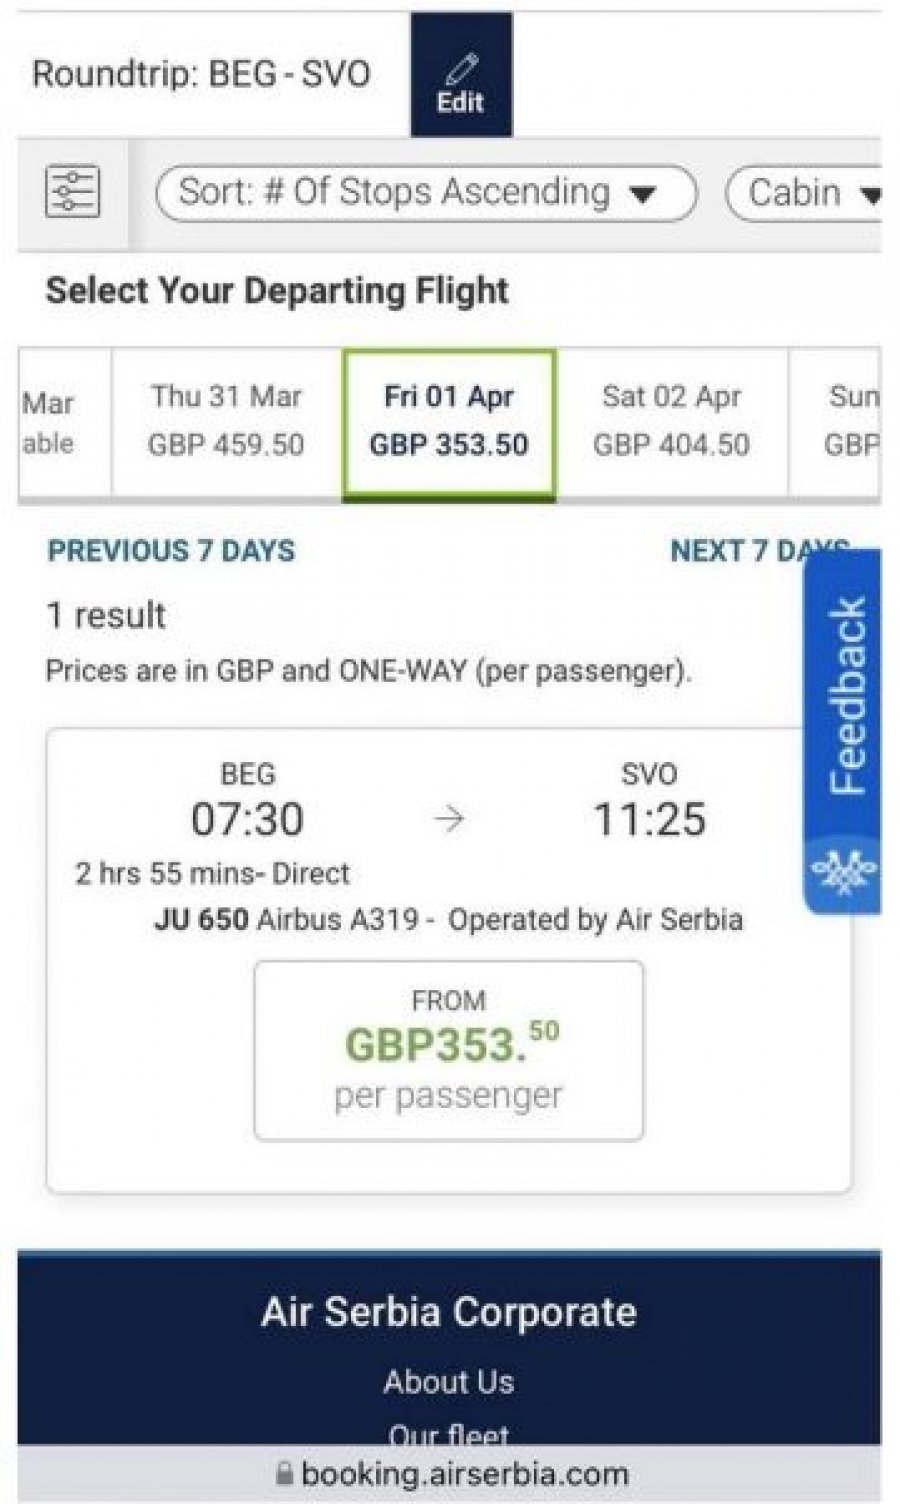Choose Sat 02 Apr GBP 404.50

coord(671,421)
